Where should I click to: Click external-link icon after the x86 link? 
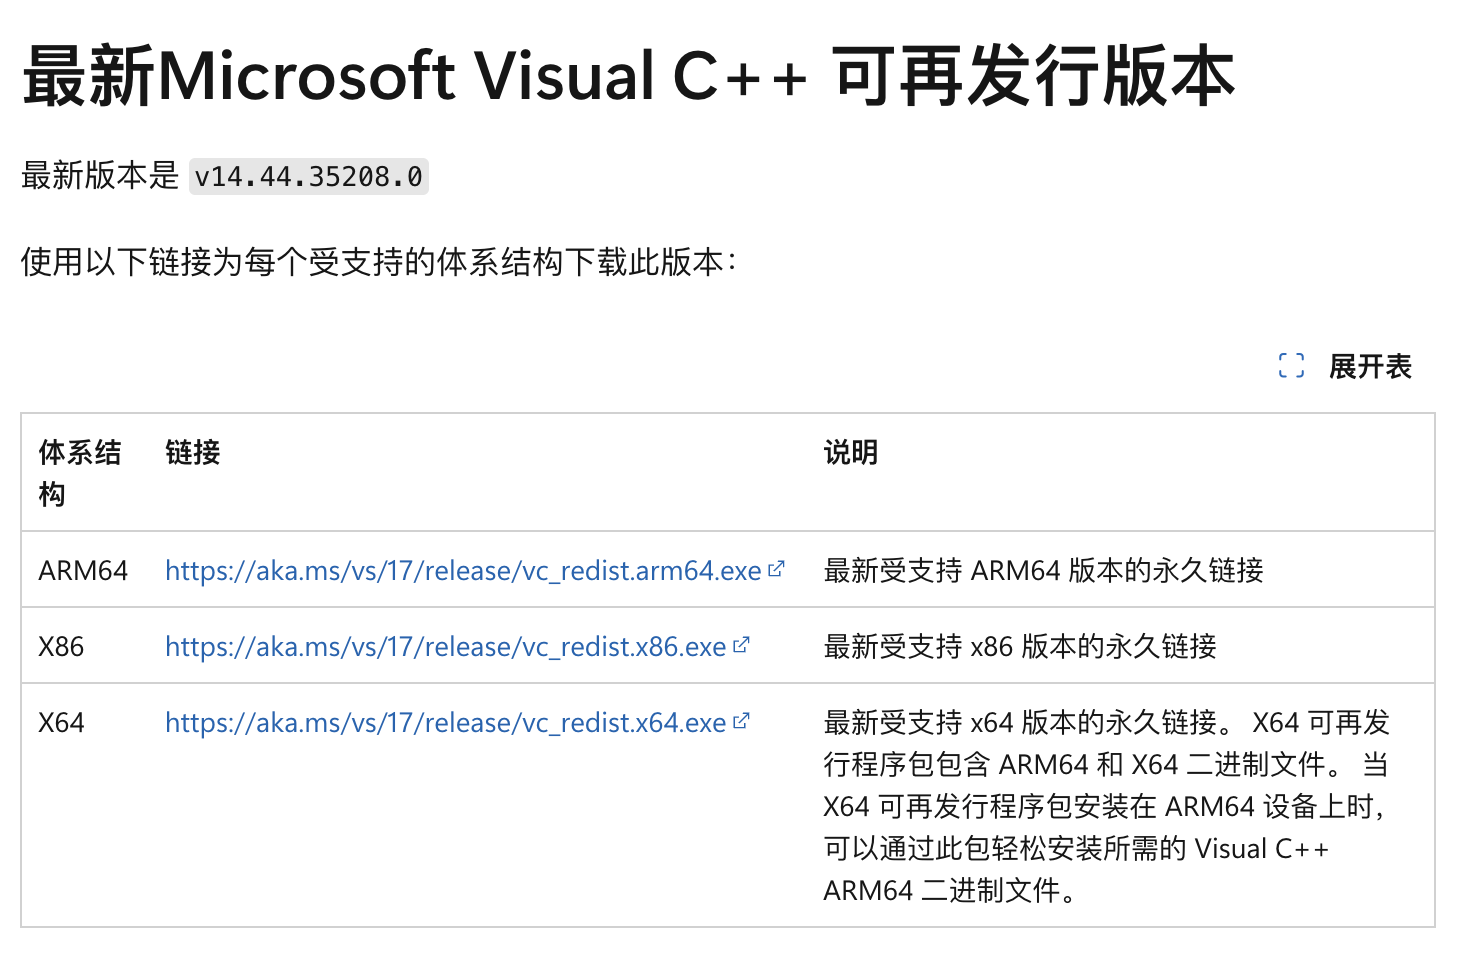coord(741,645)
